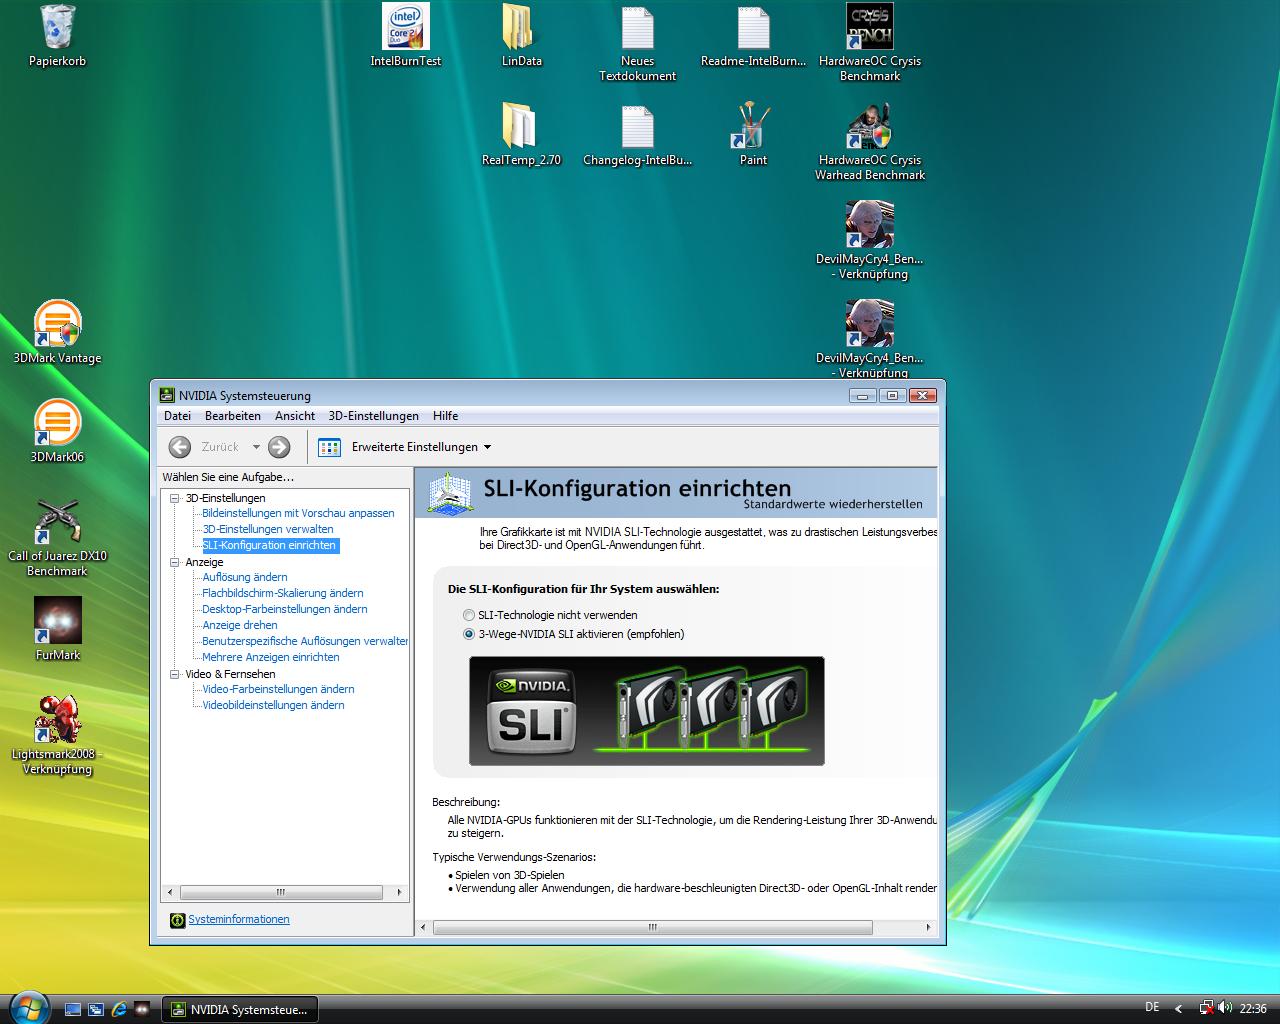Open 'Bildeinstellungen mit Vorschau anpassen'
Viewport: 1280px width, 1024px height.
[298, 513]
